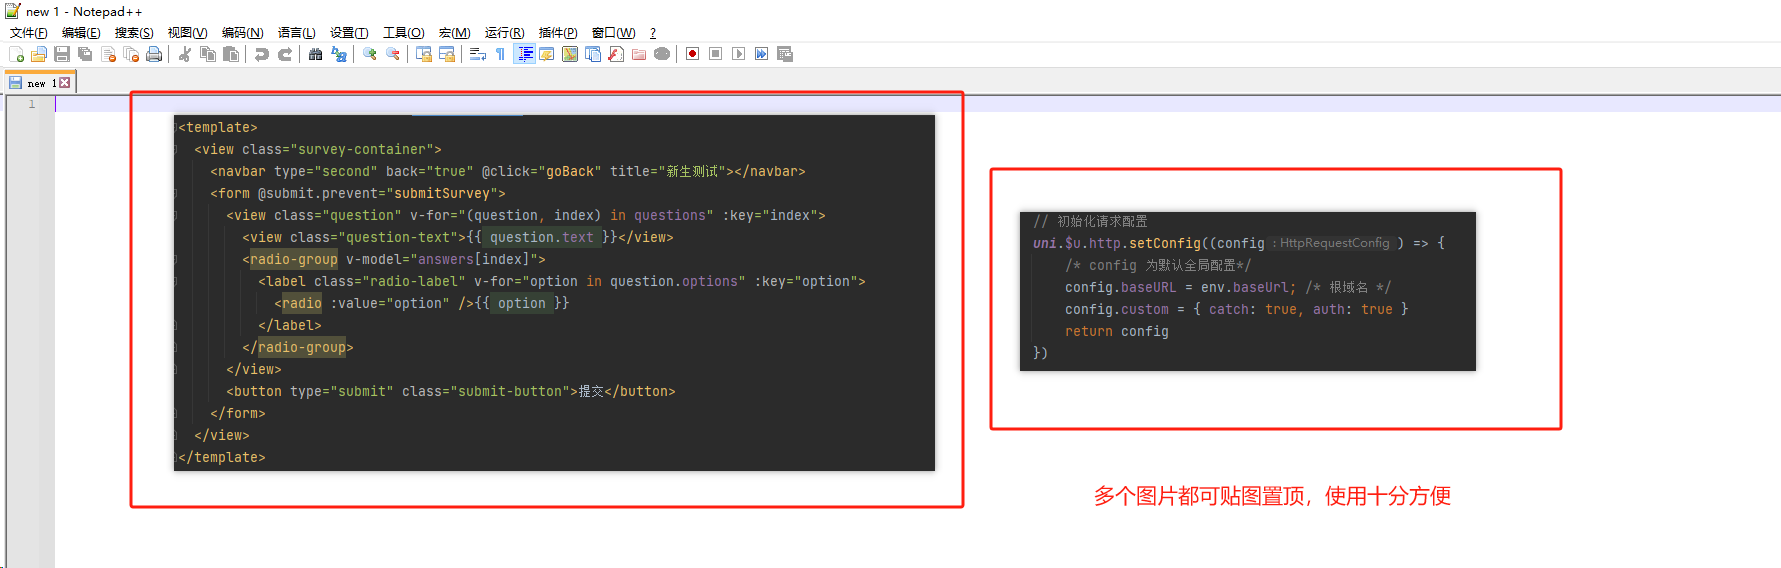Save the document using the floppy icon
The height and width of the screenshot is (568, 1781).
[x=62, y=54]
